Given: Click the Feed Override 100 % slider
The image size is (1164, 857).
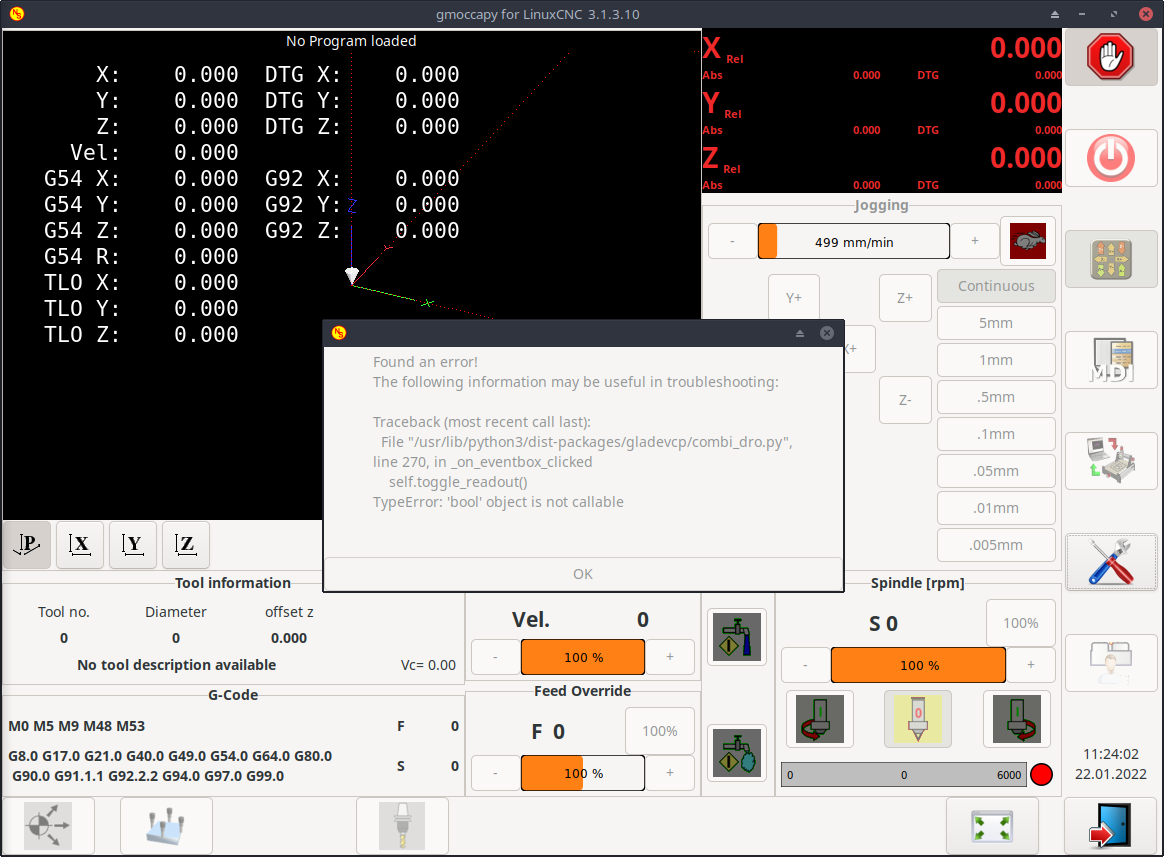Looking at the screenshot, I should [583, 773].
